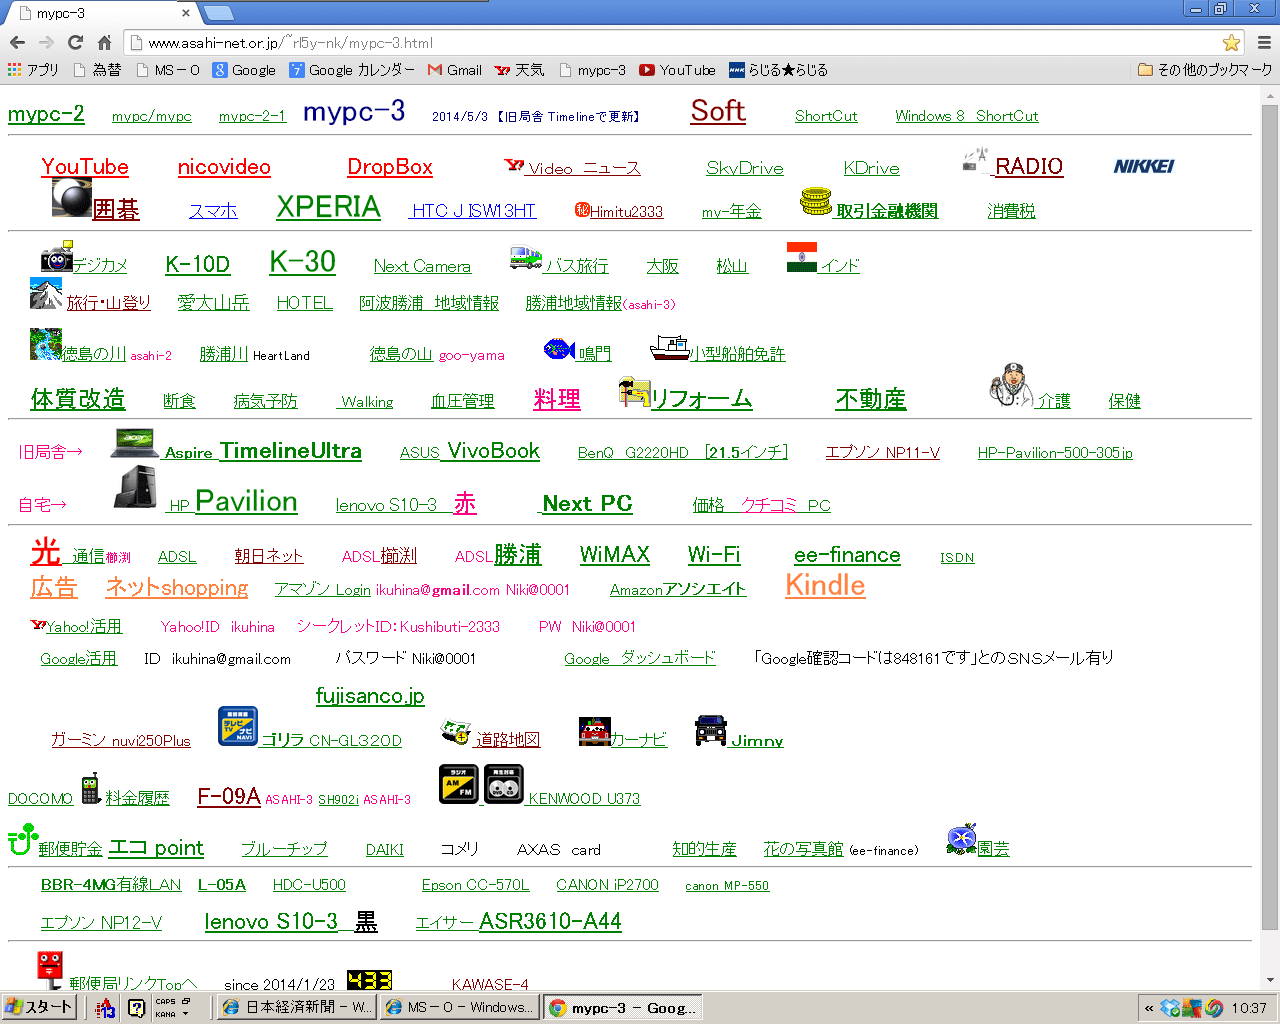The width and height of the screenshot is (1280, 1024).
Task: Click the red mailbox icon at the bottom
Action: click(50, 970)
